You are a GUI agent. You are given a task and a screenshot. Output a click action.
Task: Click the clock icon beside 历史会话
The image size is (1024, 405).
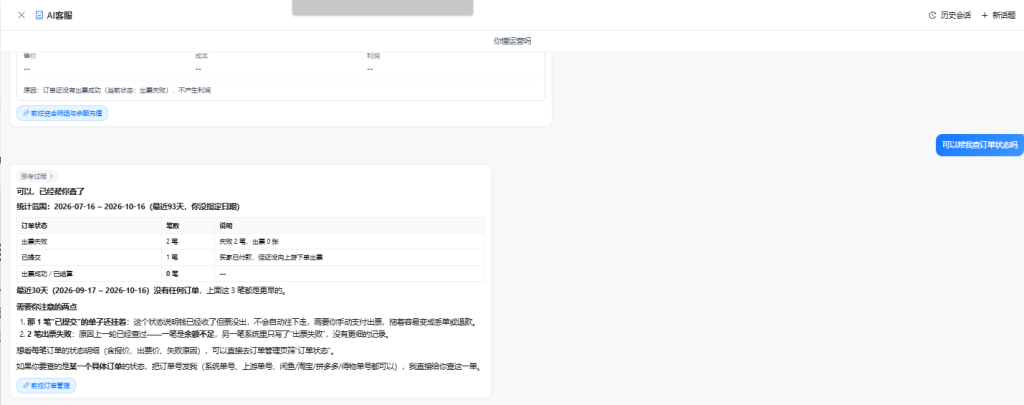933,15
